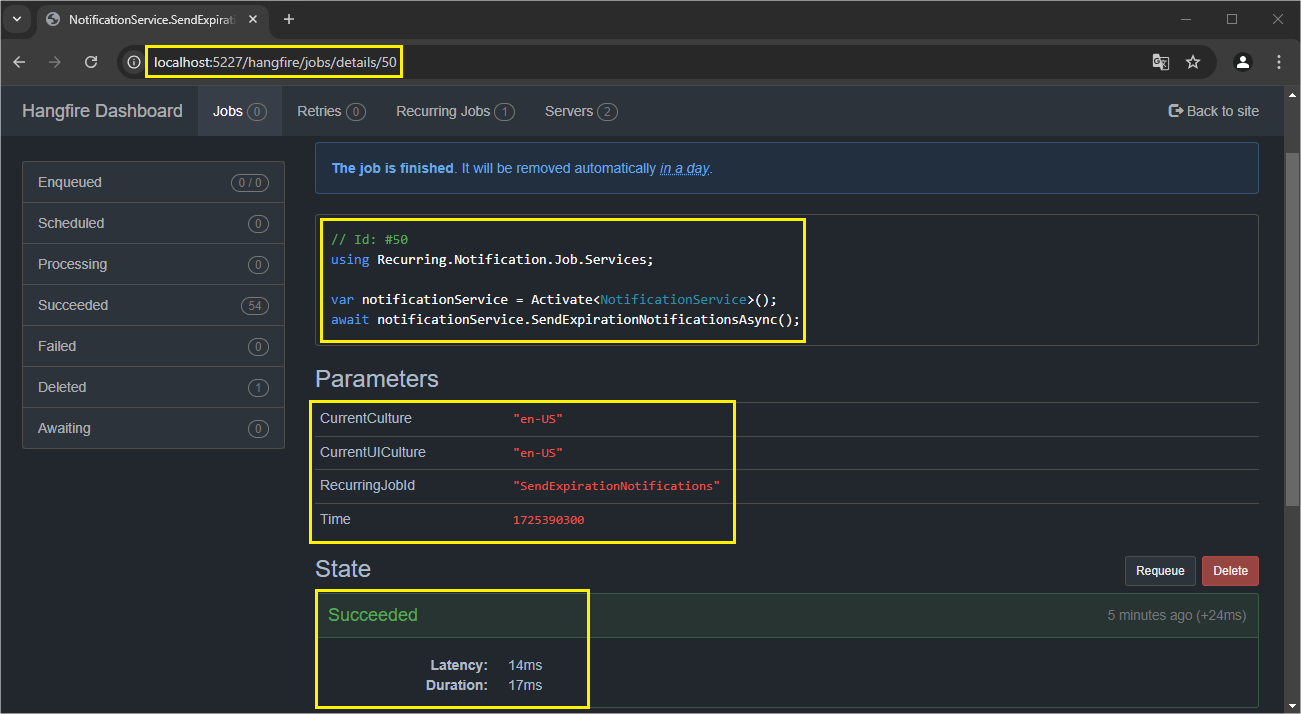
Task: Click the translate page icon
Action: click(1160, 62)
